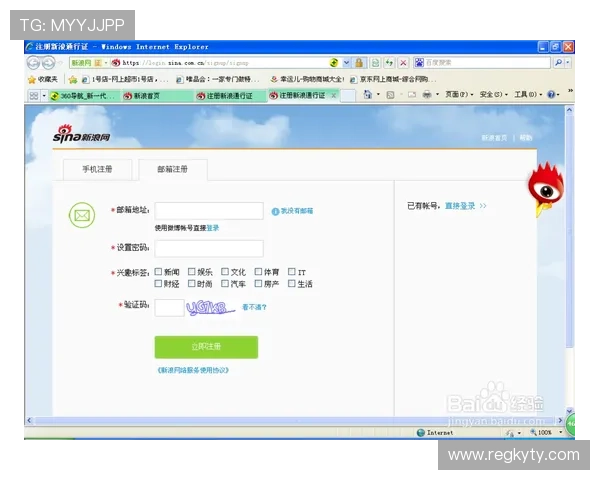
Task: Expand the 工具(O) dropdown menu
Action: pos(528,95)
